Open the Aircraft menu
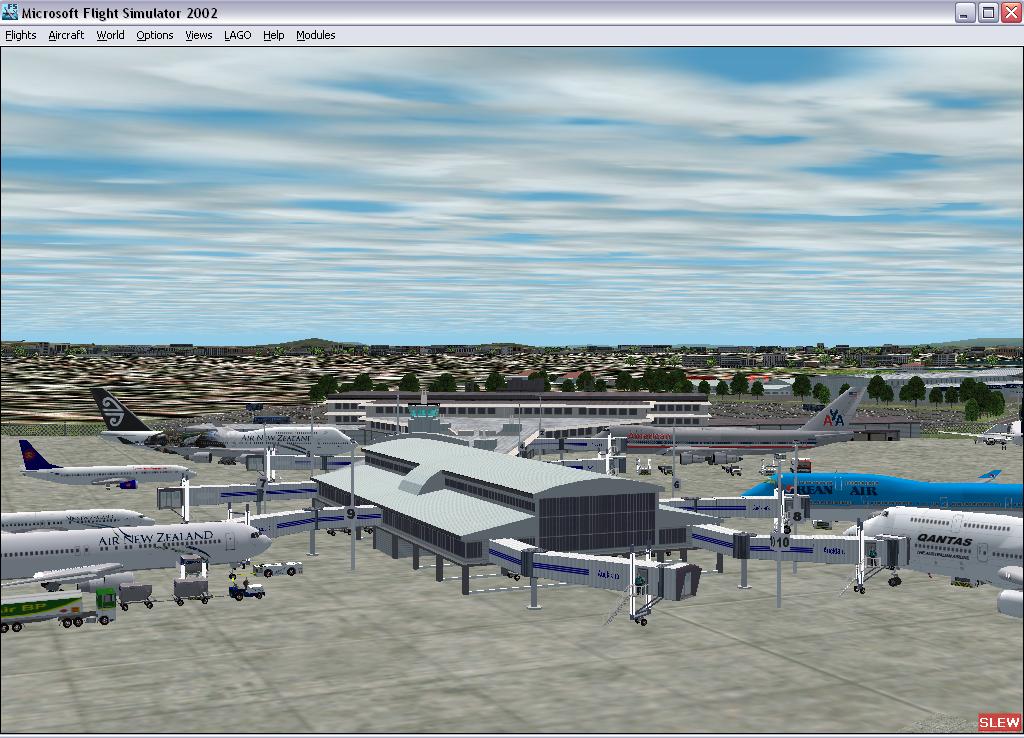1024x738 pixels. point(66,35)
